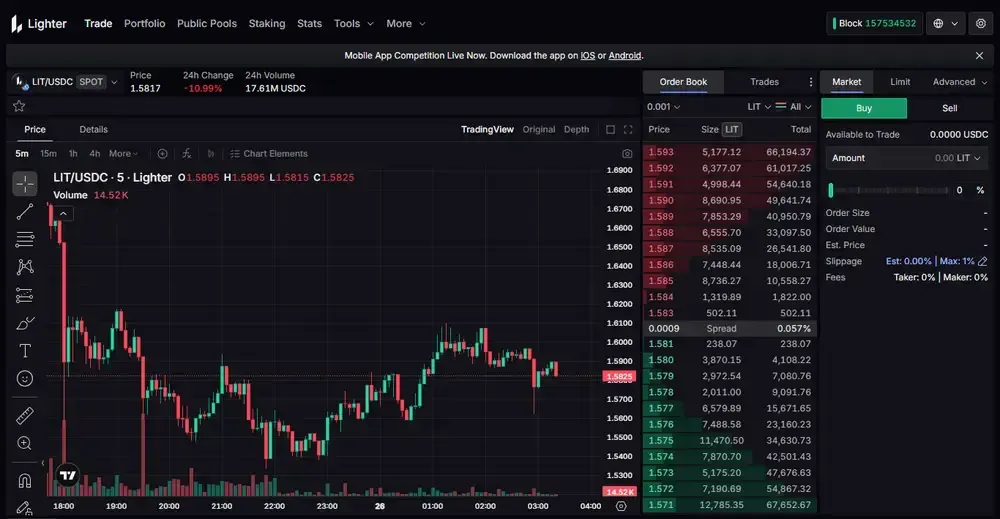Viewport: 1000px width, 519px height.
Task: Click the lock drawings pencil icon
Action: pyautogui.click(x=25, y=508)
